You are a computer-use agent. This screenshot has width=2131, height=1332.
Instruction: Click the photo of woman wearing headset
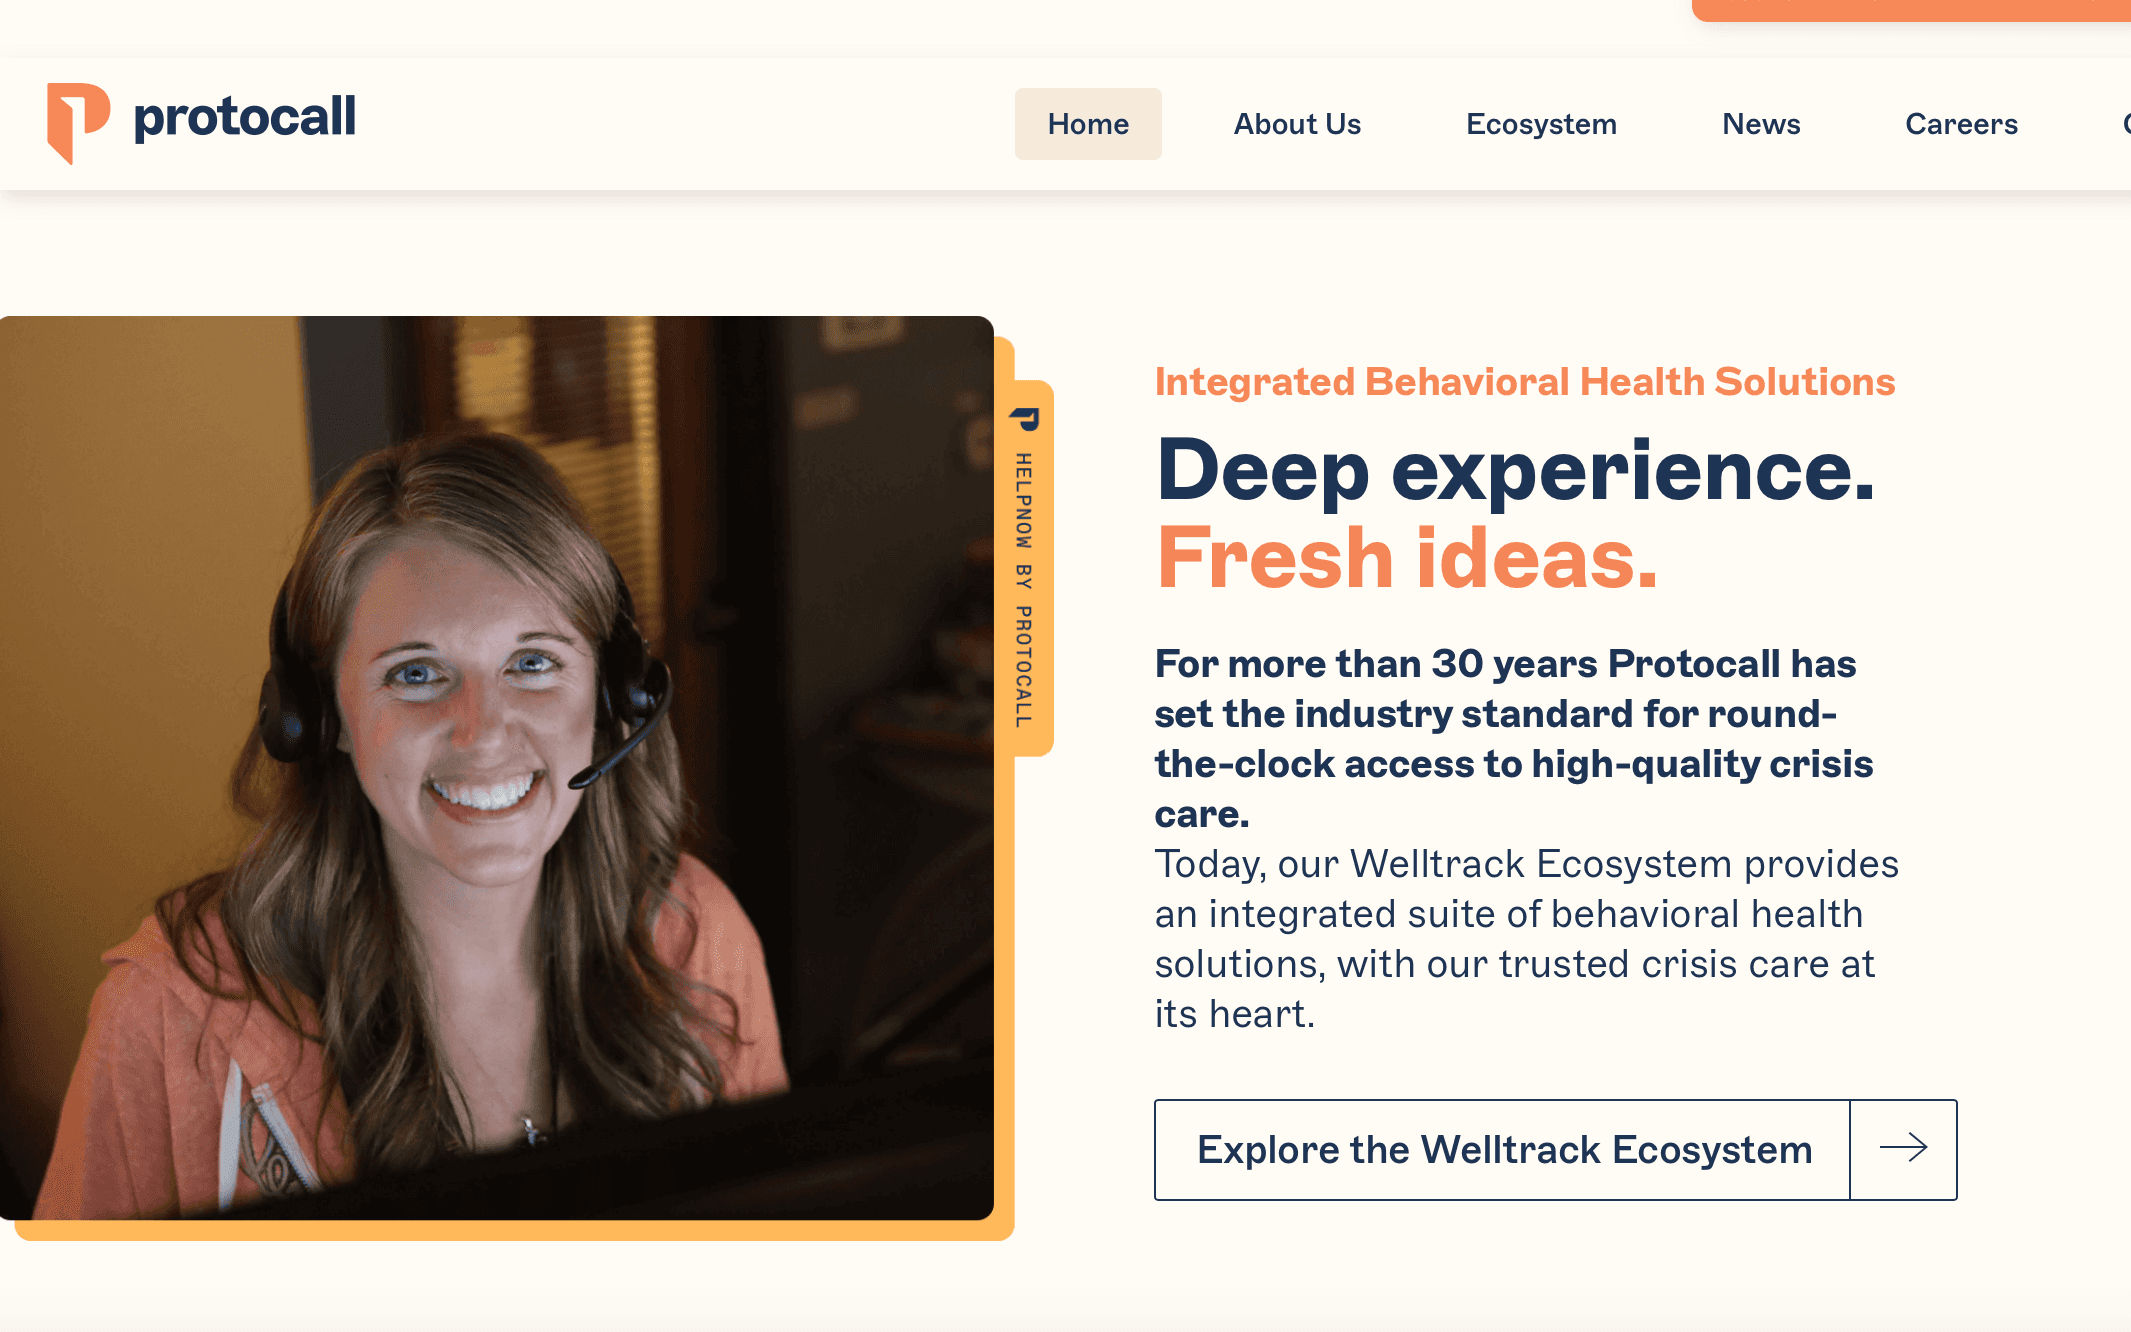[496, 768]
